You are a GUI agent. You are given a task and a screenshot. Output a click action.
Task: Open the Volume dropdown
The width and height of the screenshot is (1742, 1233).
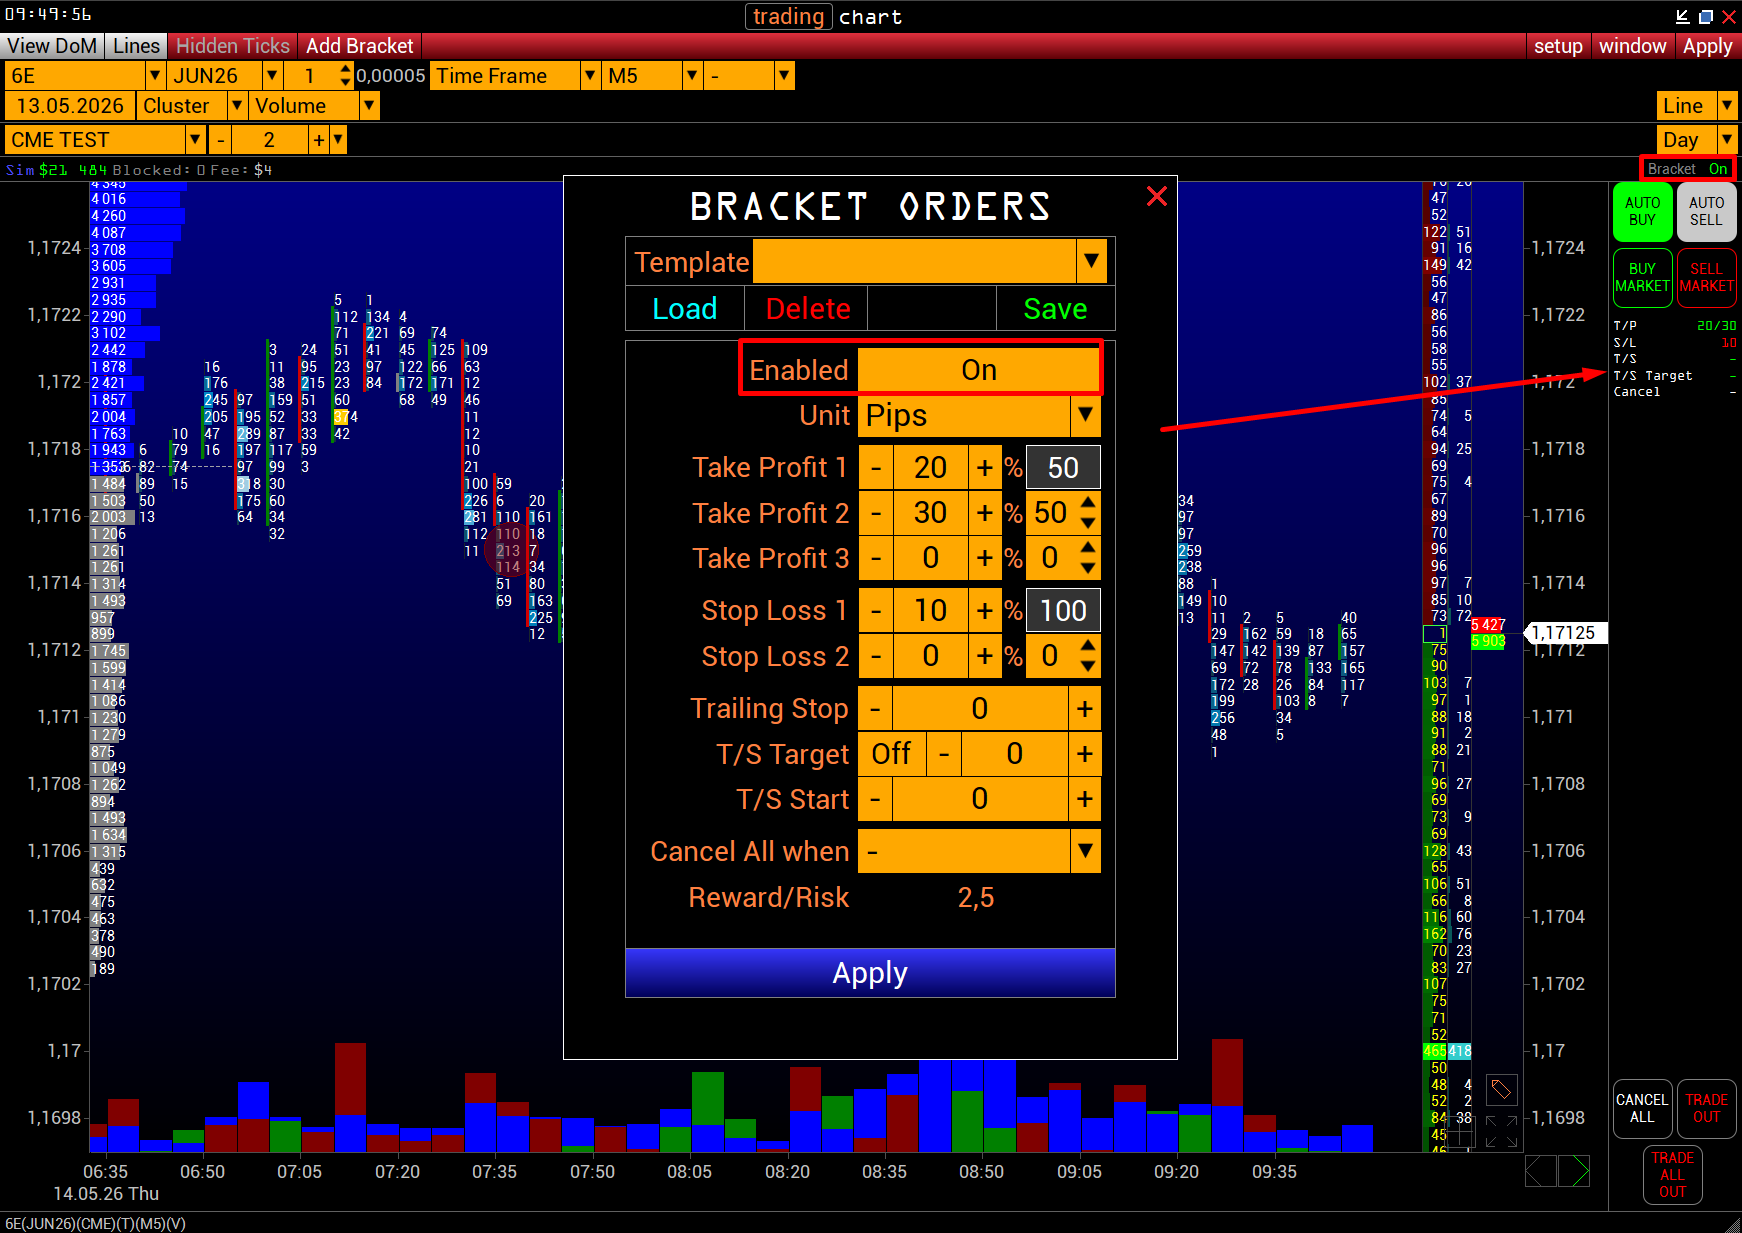369,106
